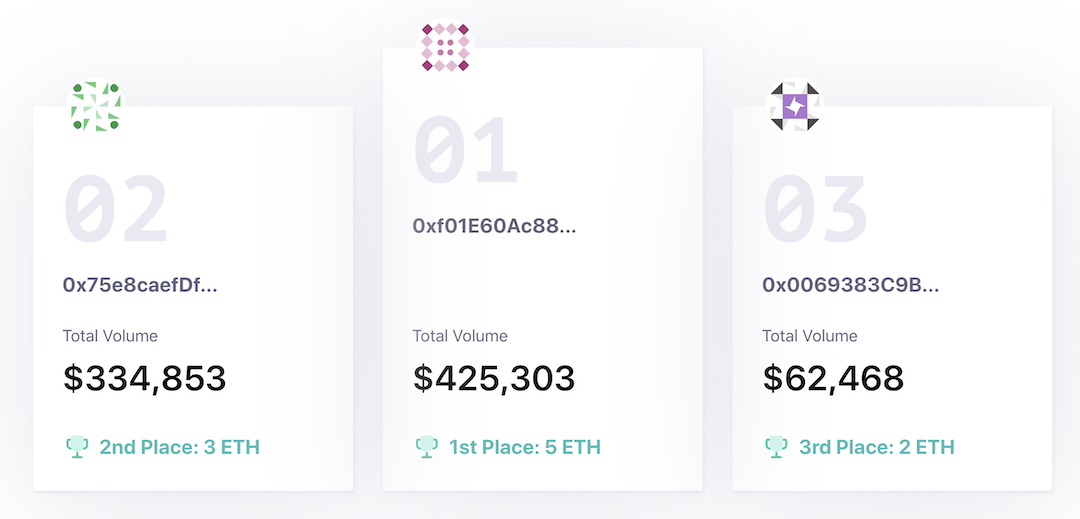Select the $425,303 total volume amount
Image resolution: width=1080 pixels, height=519 pixels.
click(494, 378)
